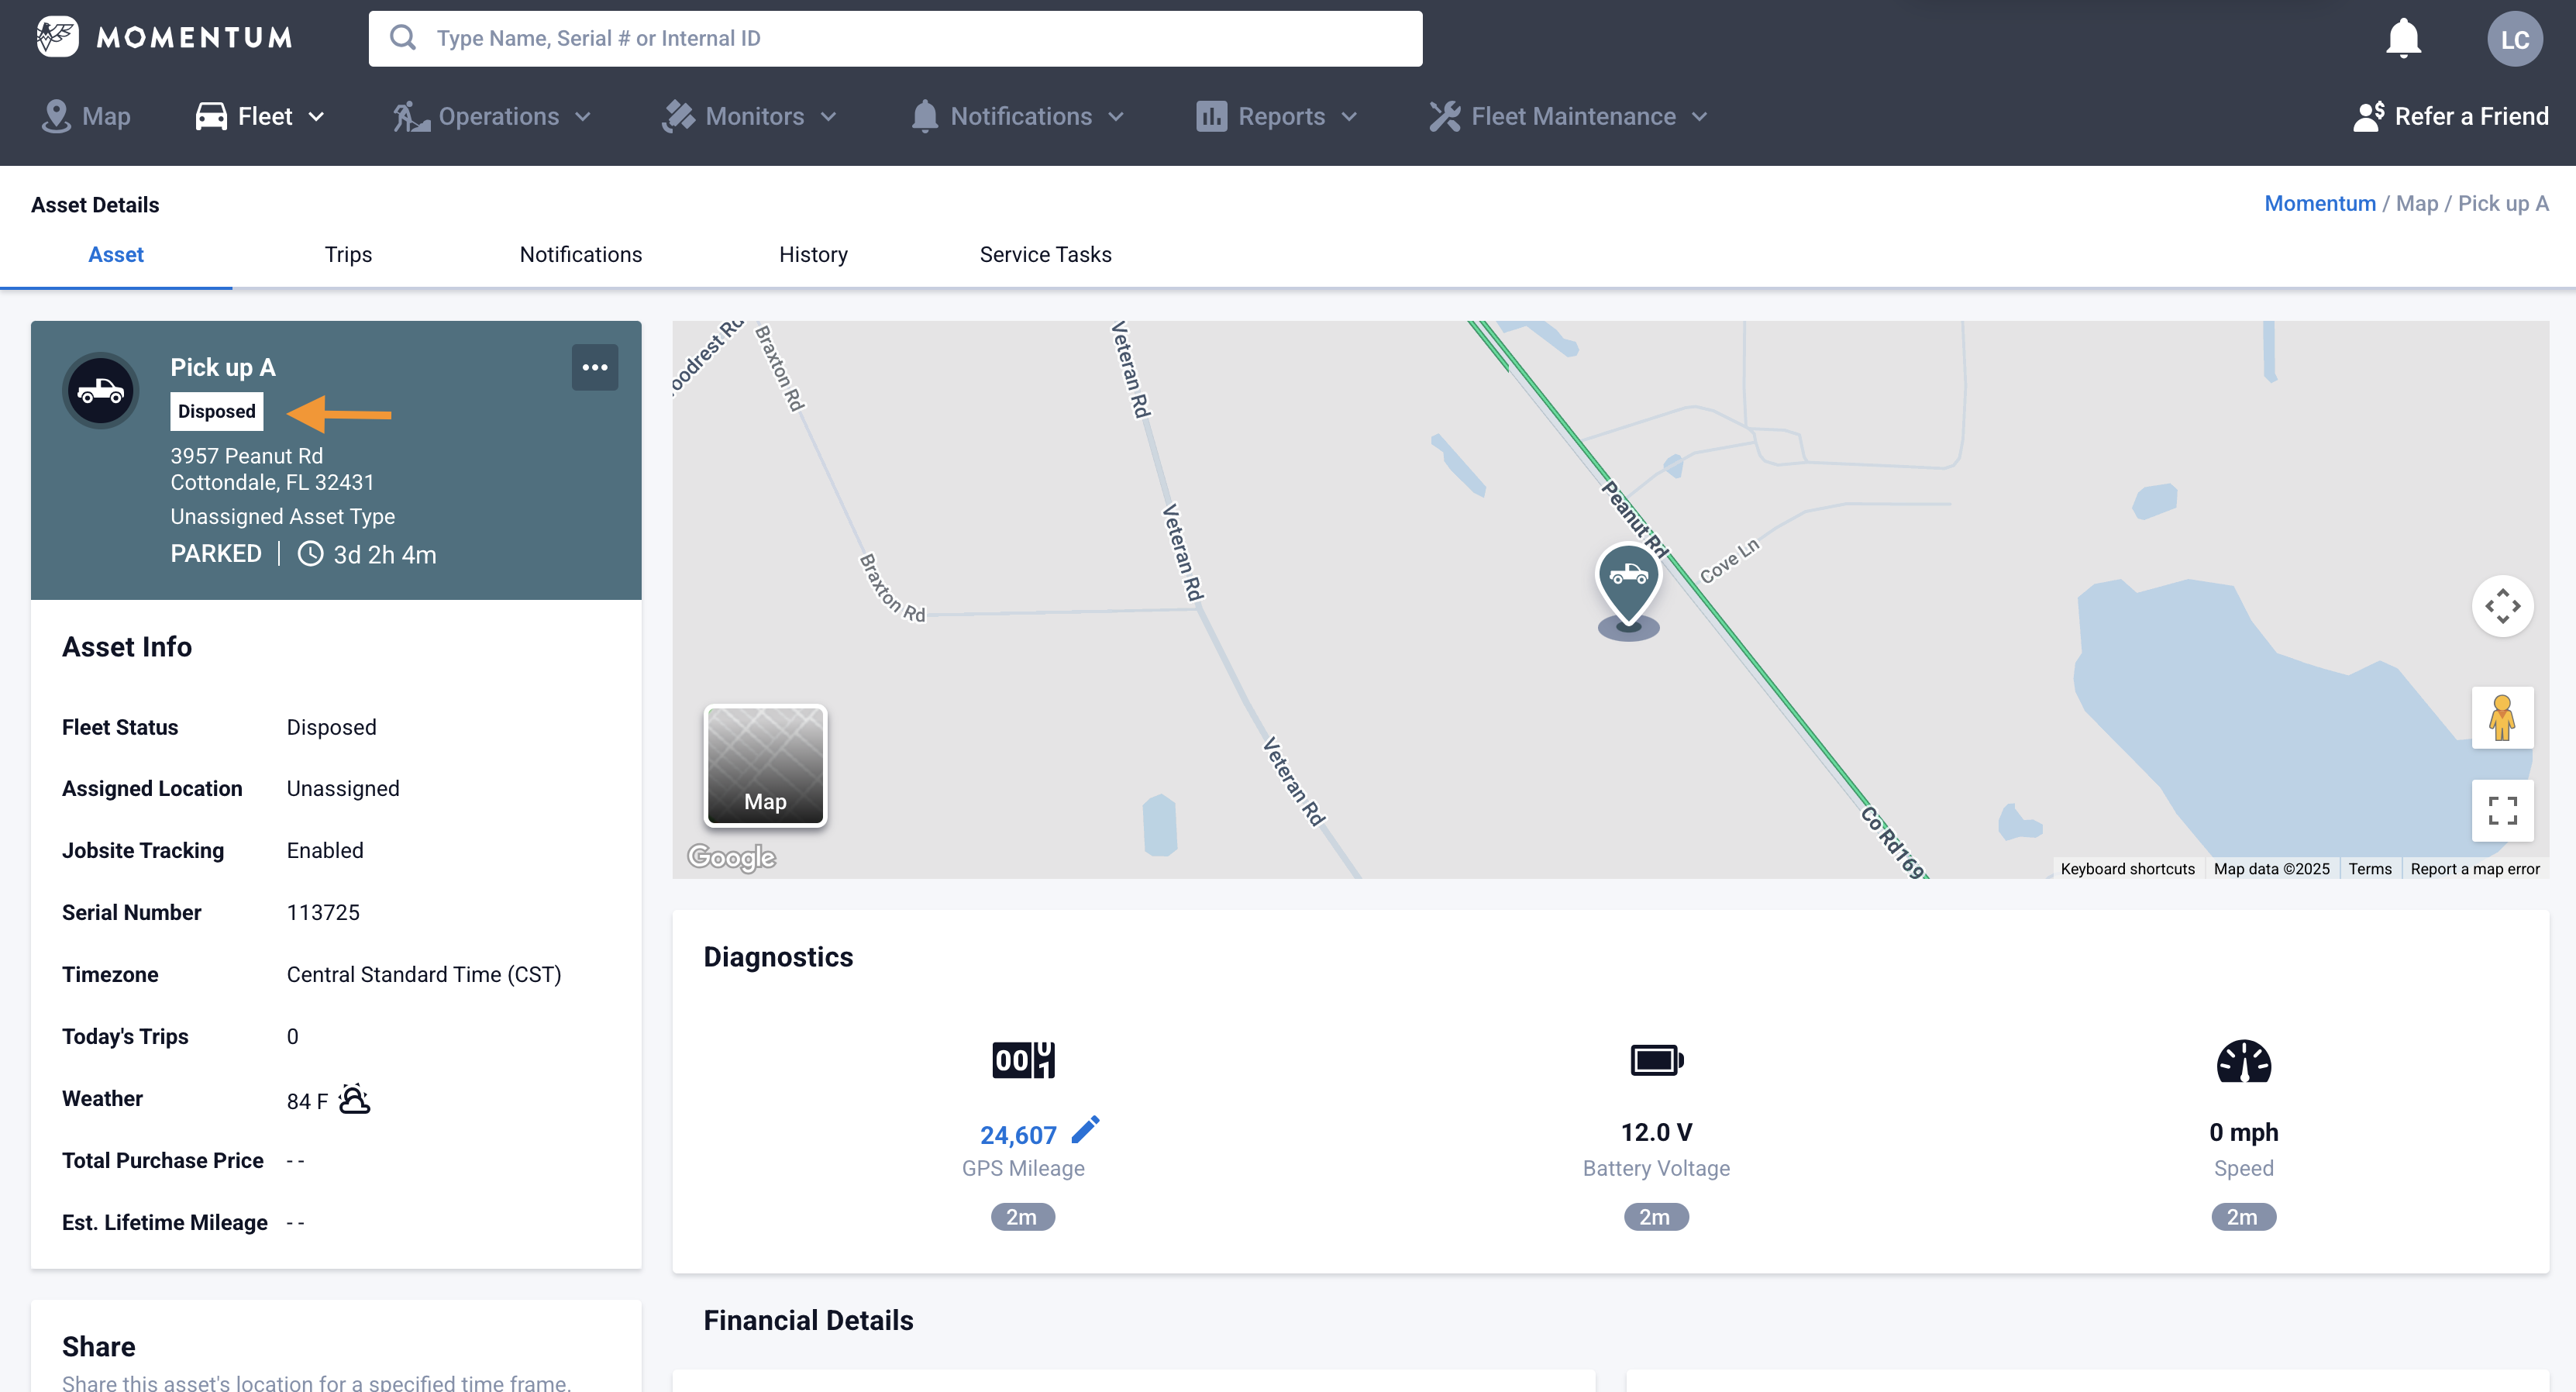Click the three-dot asset options button

point(595,367)
